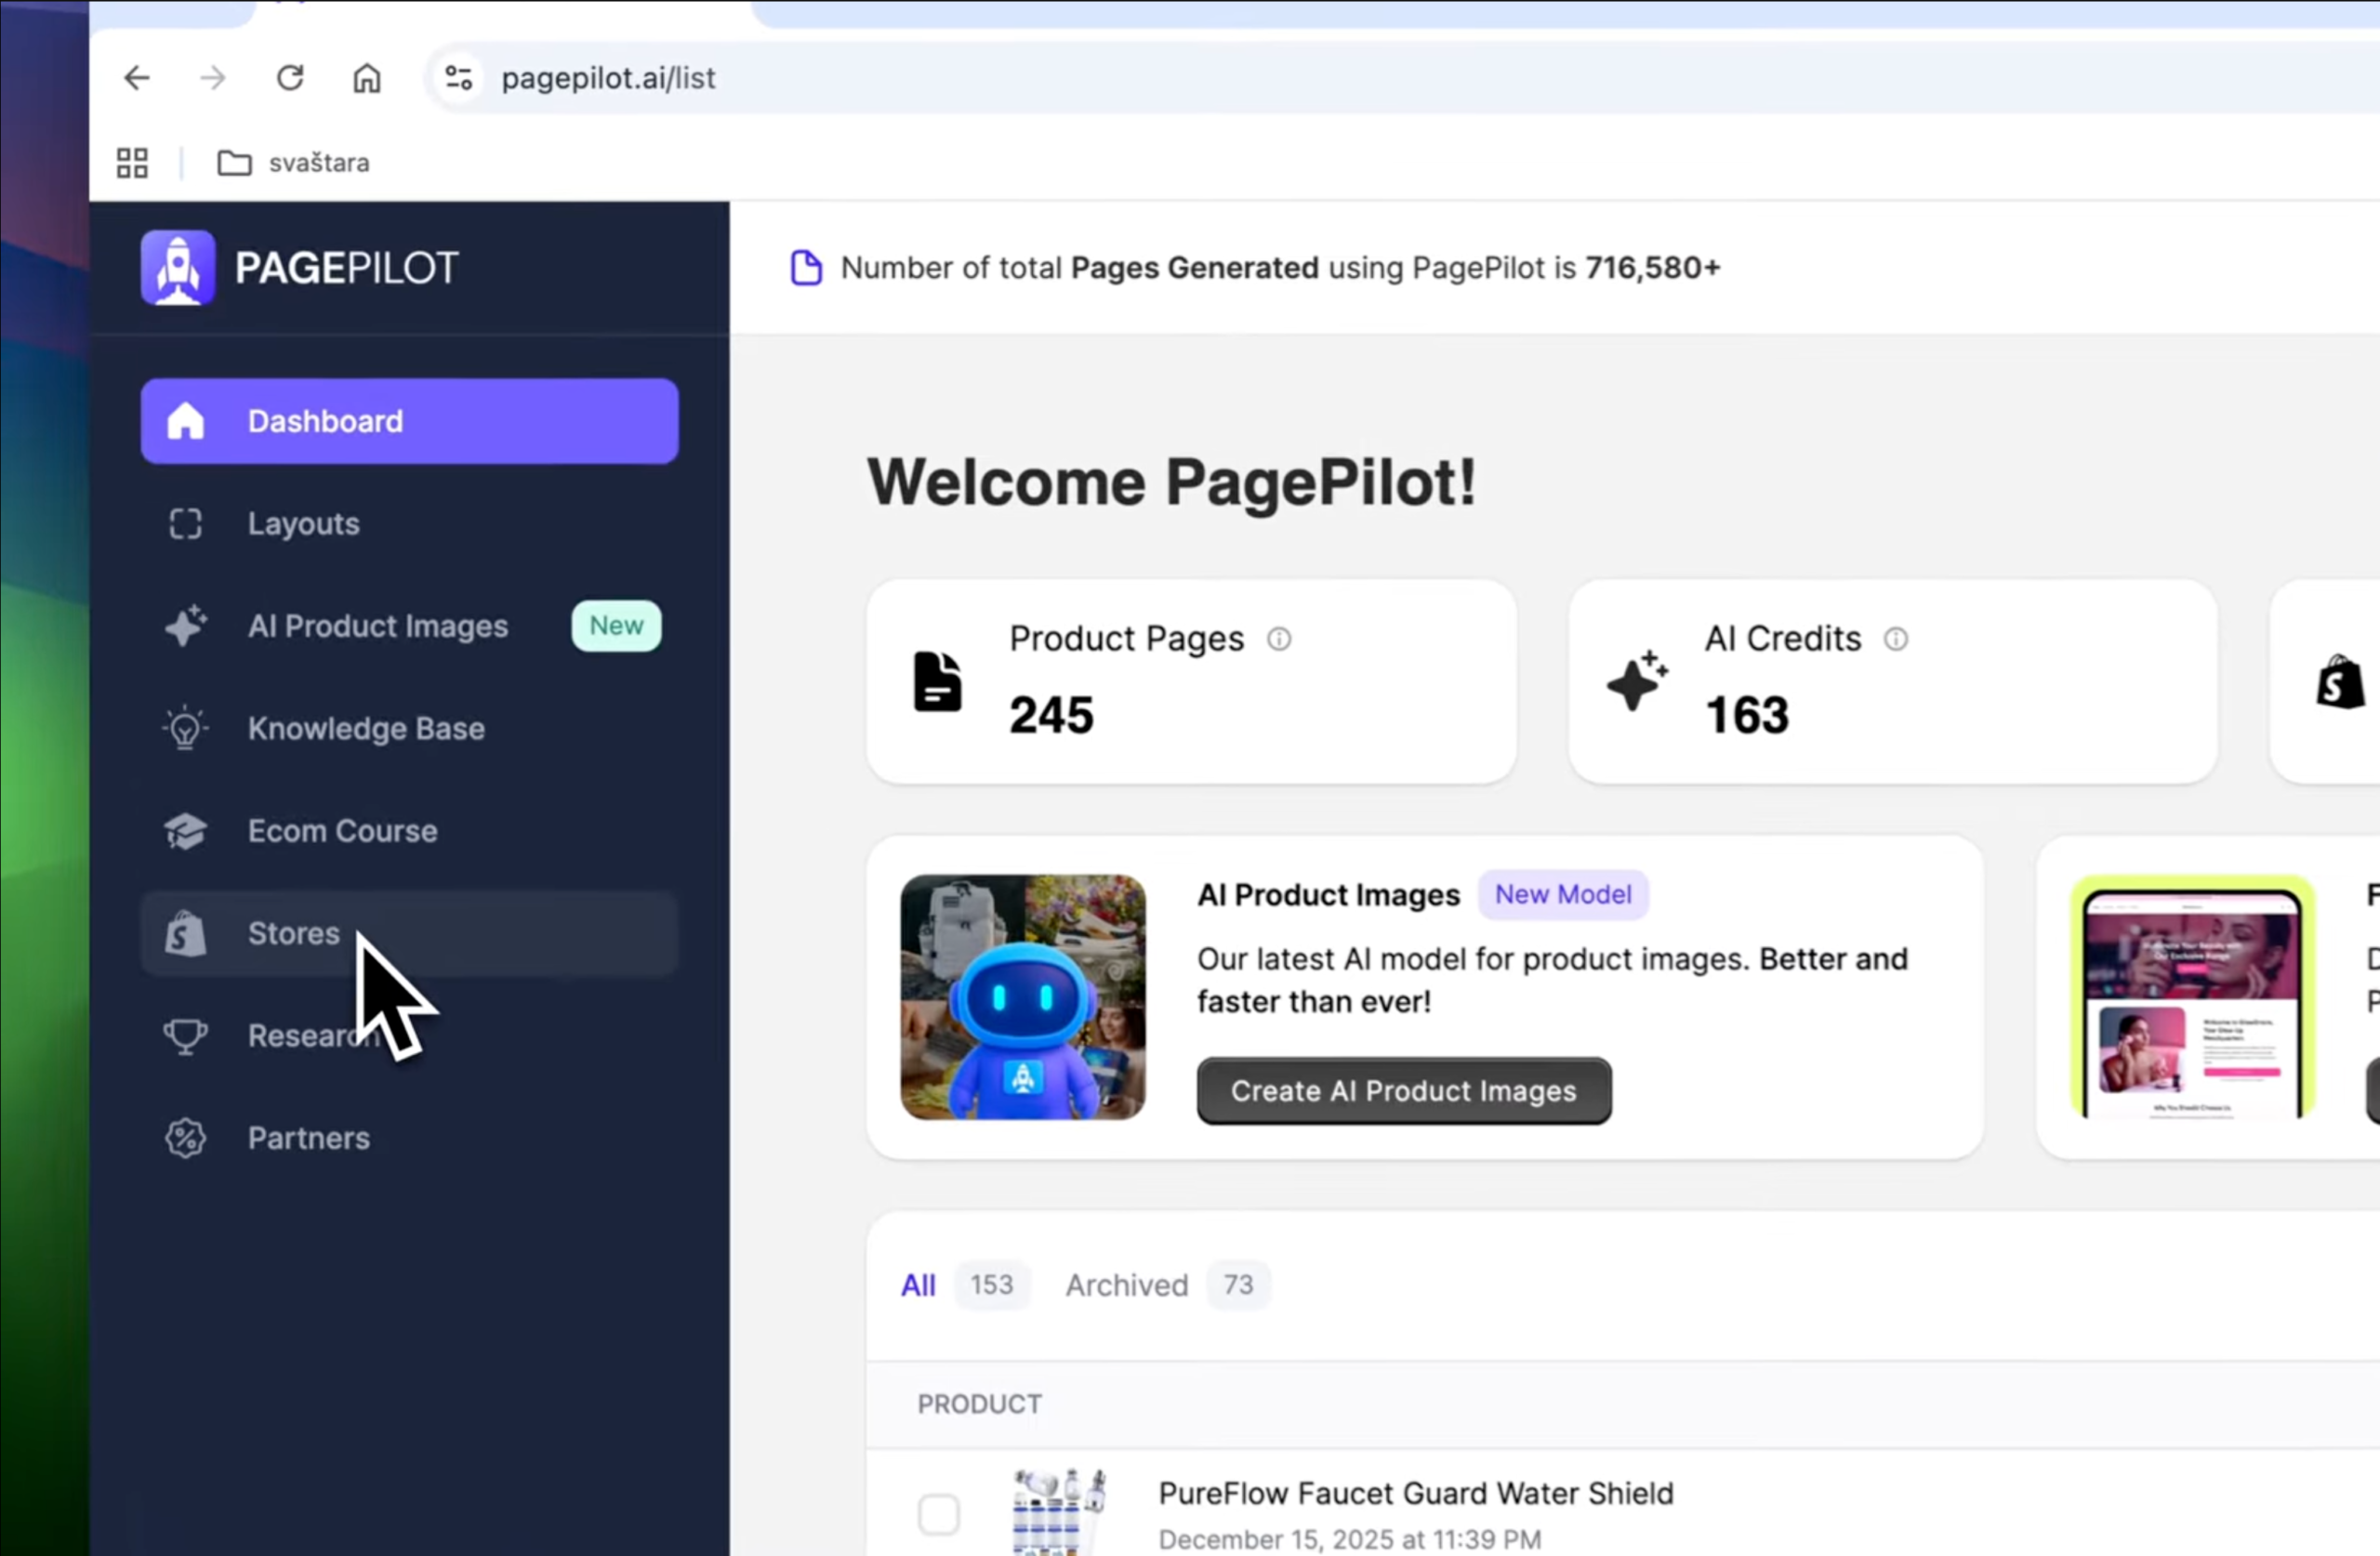
Task: Click the 163 AI credits value
Action: 1747,715
